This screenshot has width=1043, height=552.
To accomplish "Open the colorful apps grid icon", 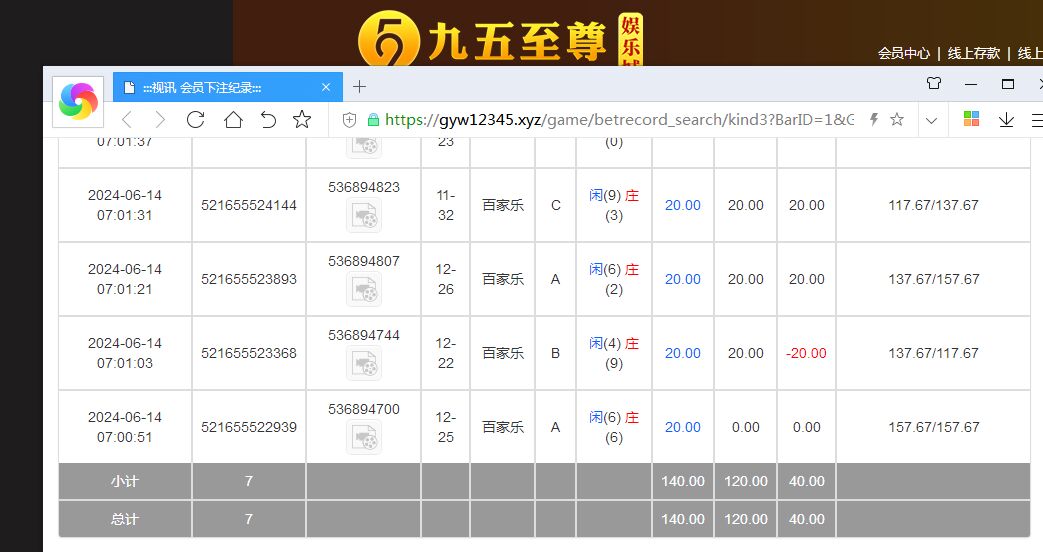I will (971, 119).
